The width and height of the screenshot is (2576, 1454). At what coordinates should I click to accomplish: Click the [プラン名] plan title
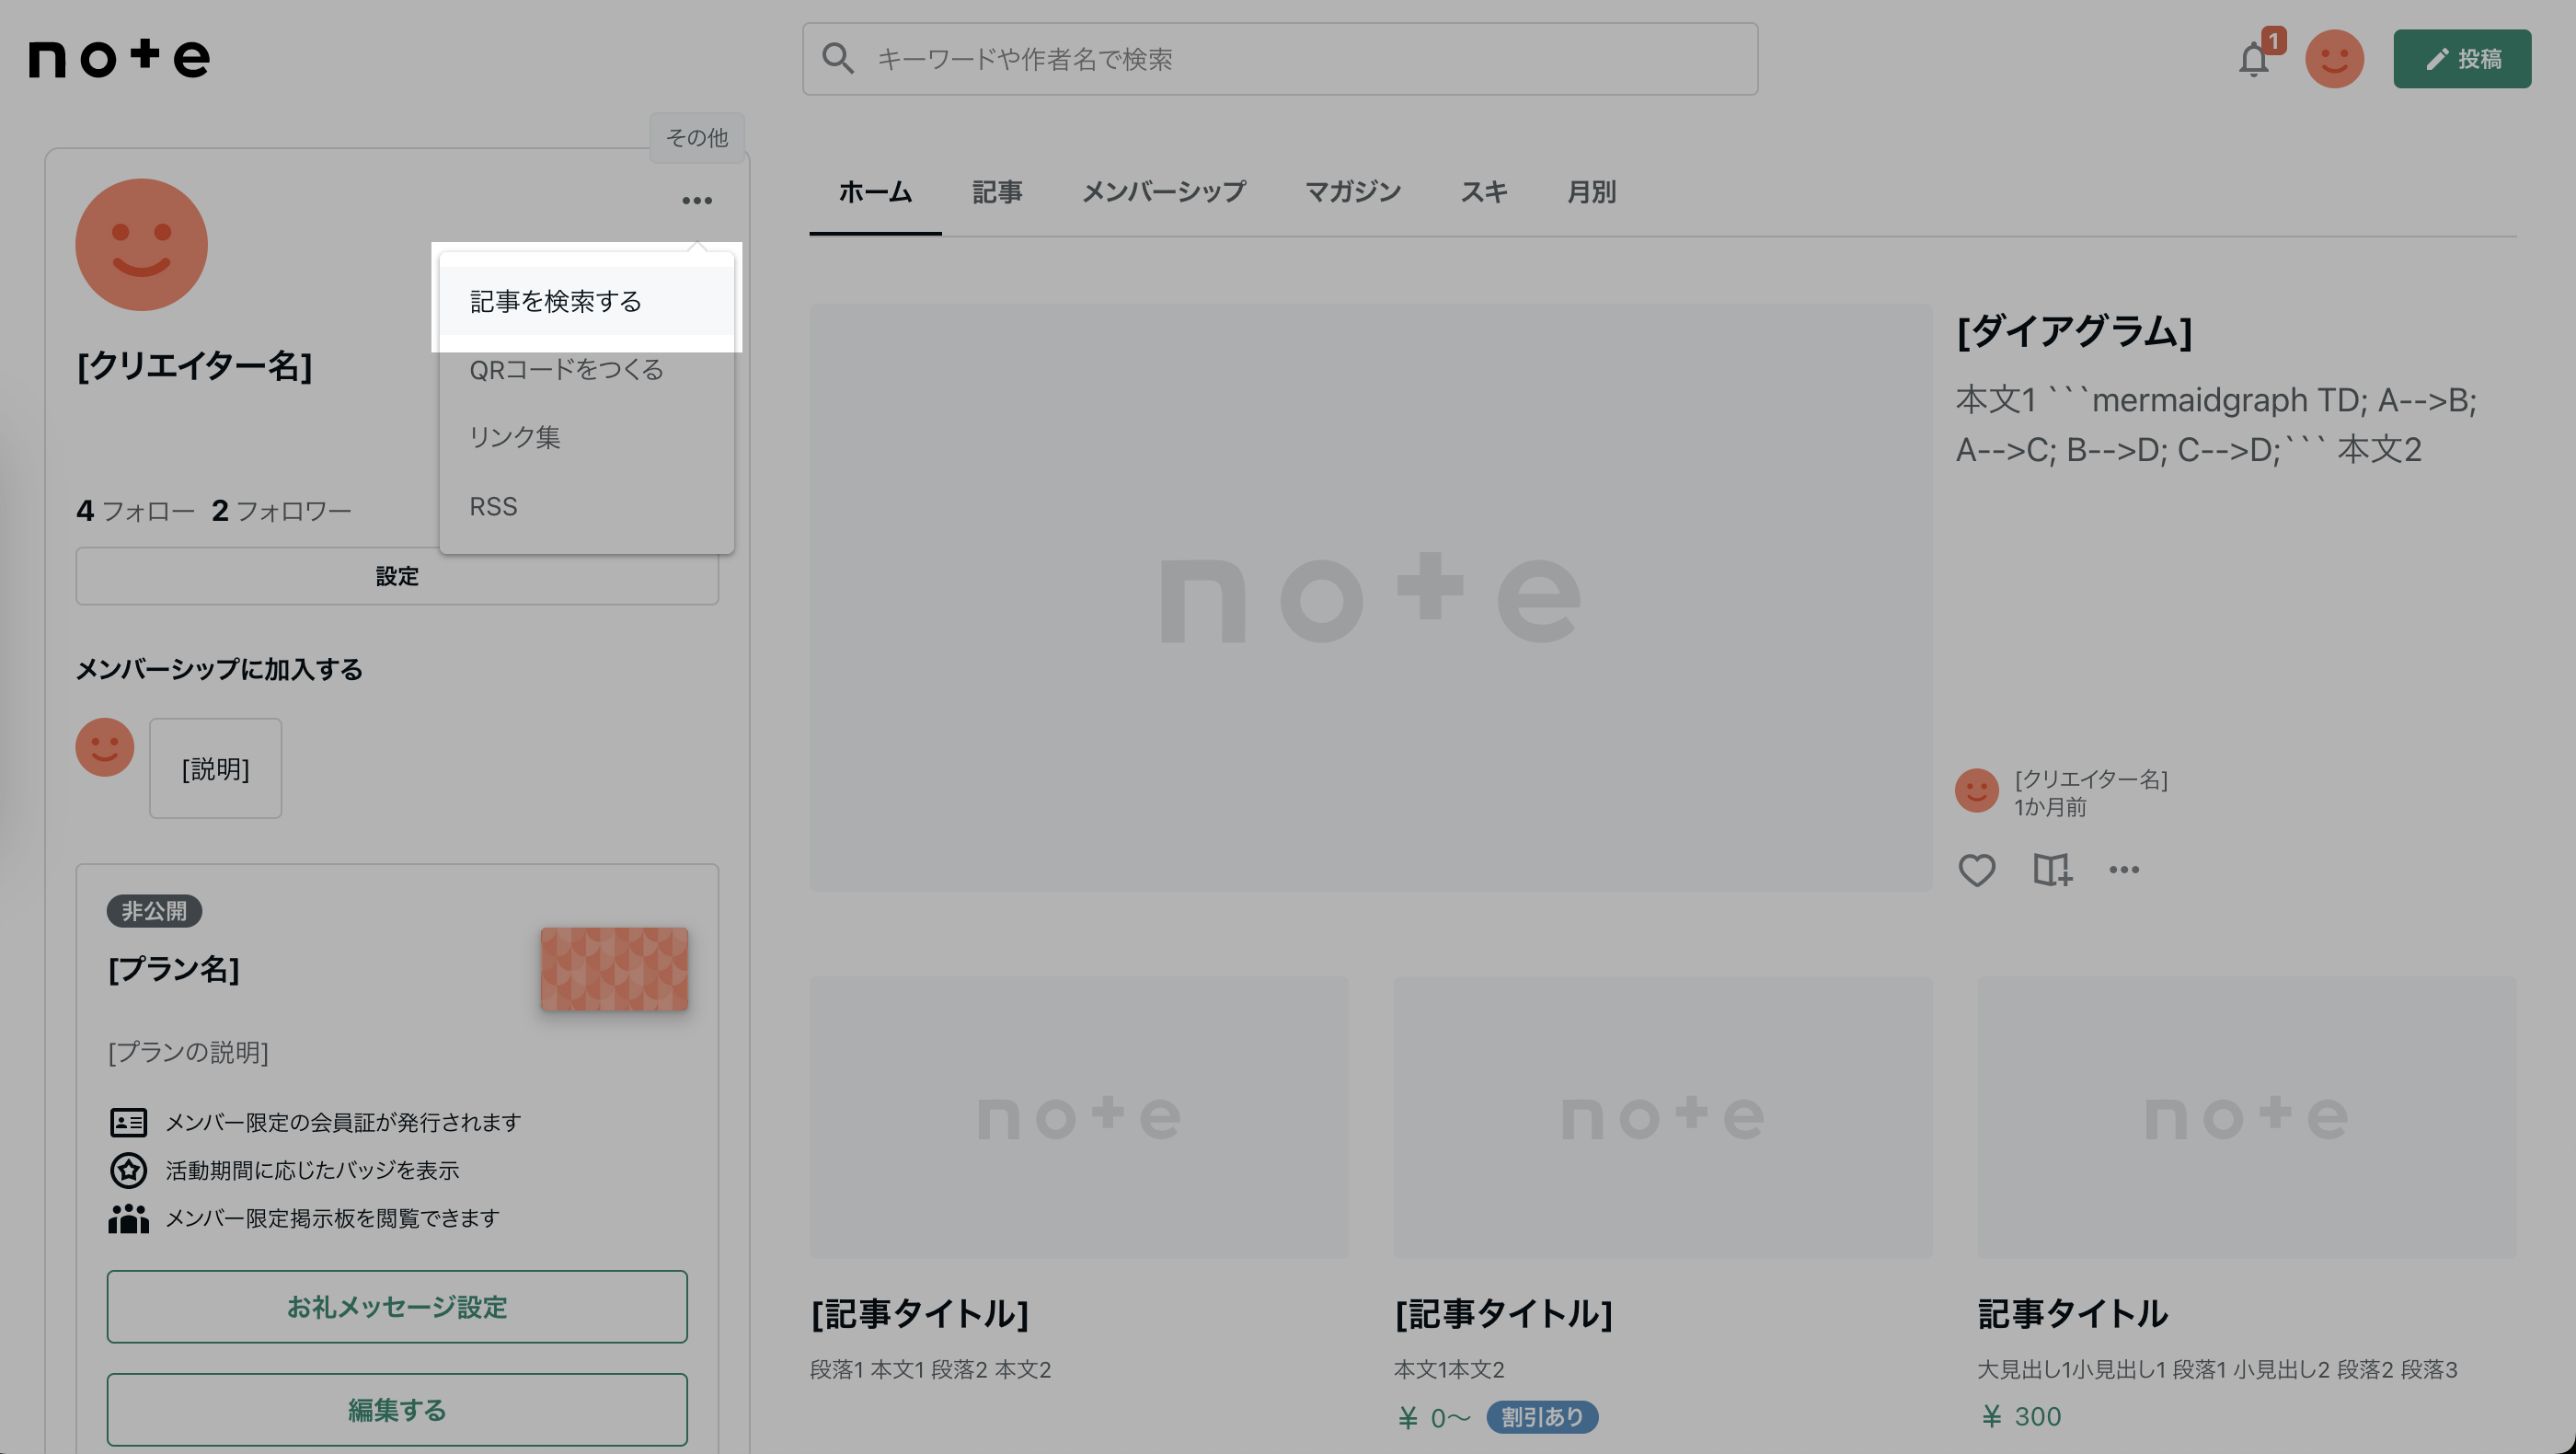(174, 968)
